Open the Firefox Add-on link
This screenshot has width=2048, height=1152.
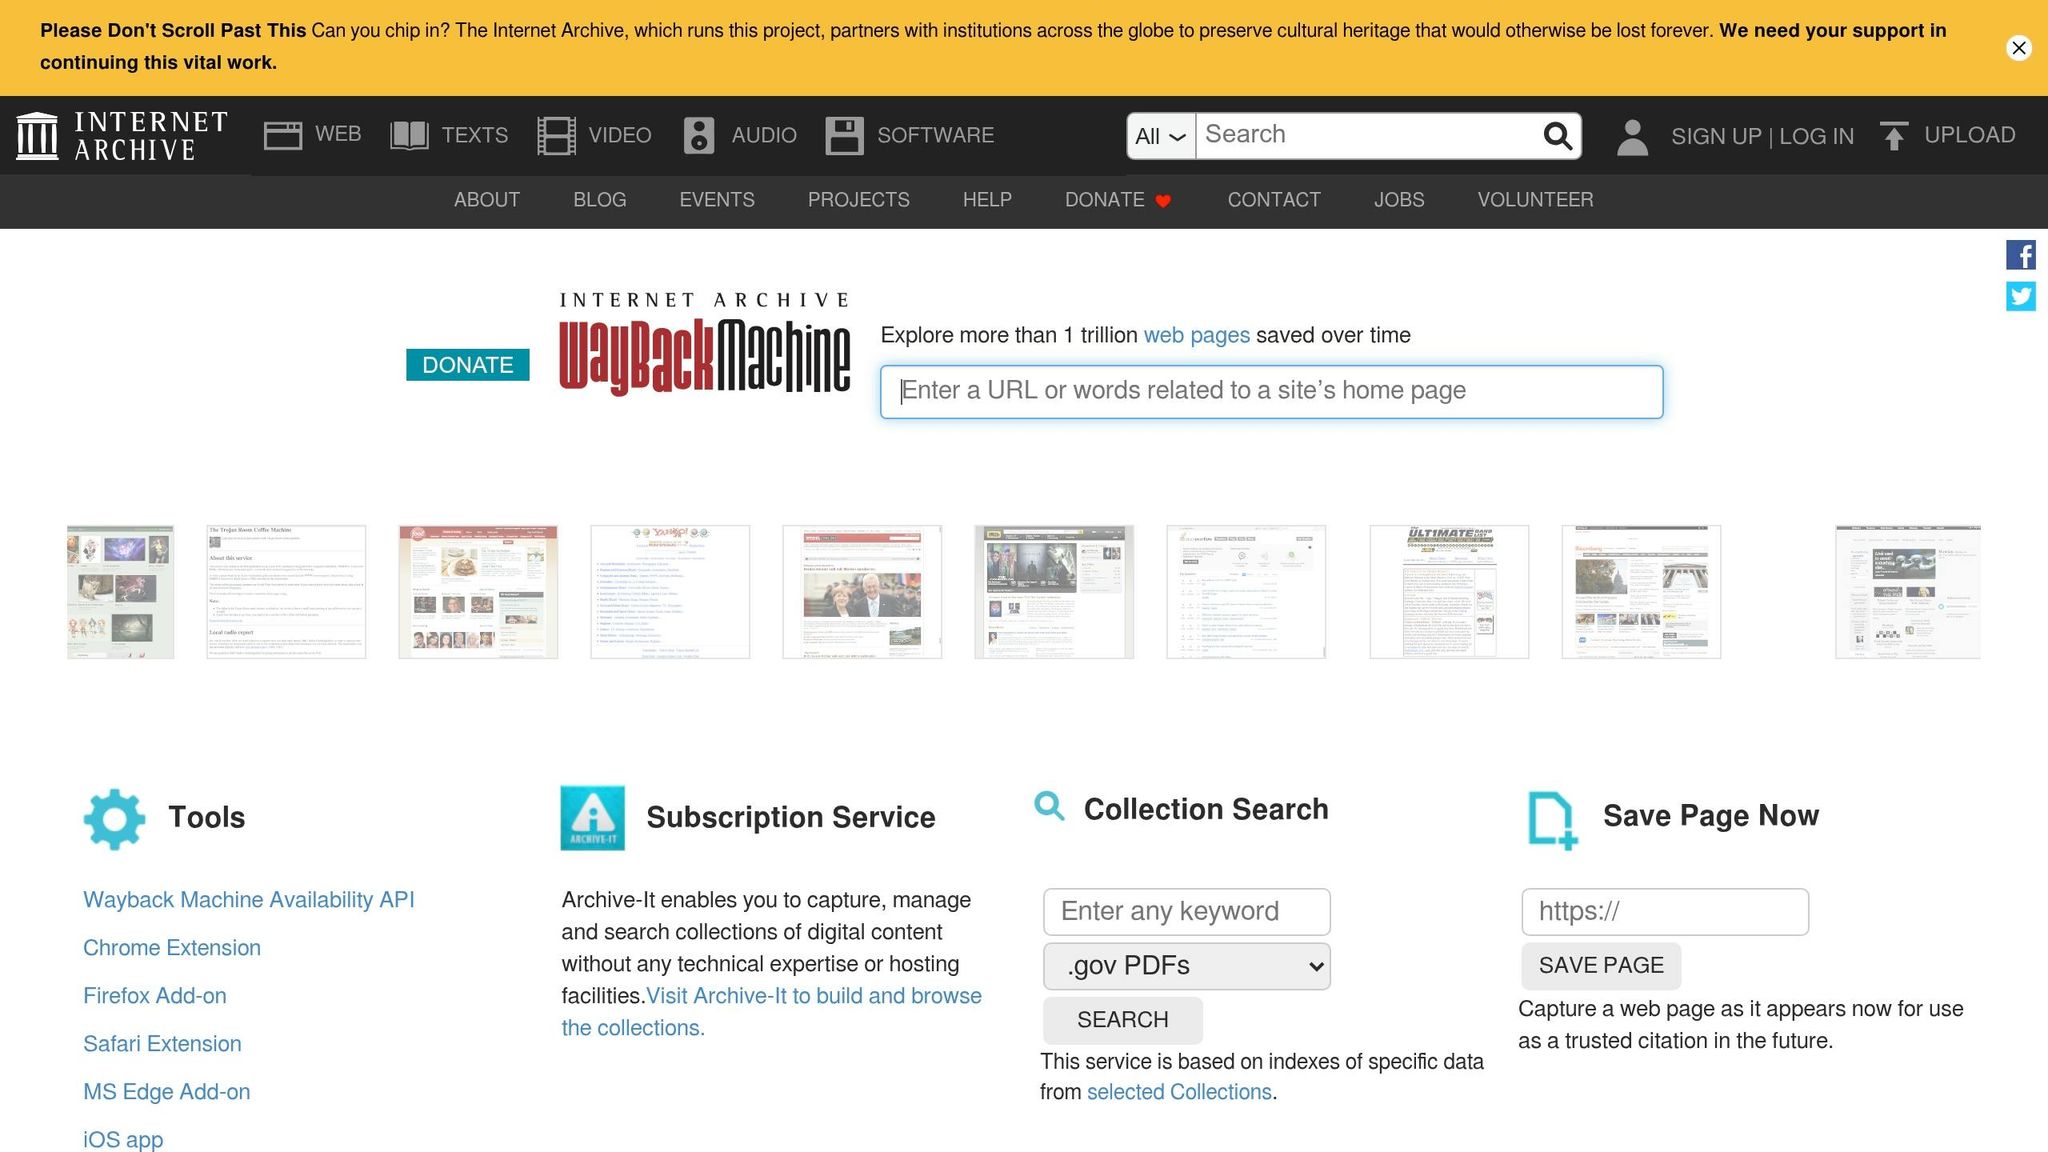pos(155,996)
